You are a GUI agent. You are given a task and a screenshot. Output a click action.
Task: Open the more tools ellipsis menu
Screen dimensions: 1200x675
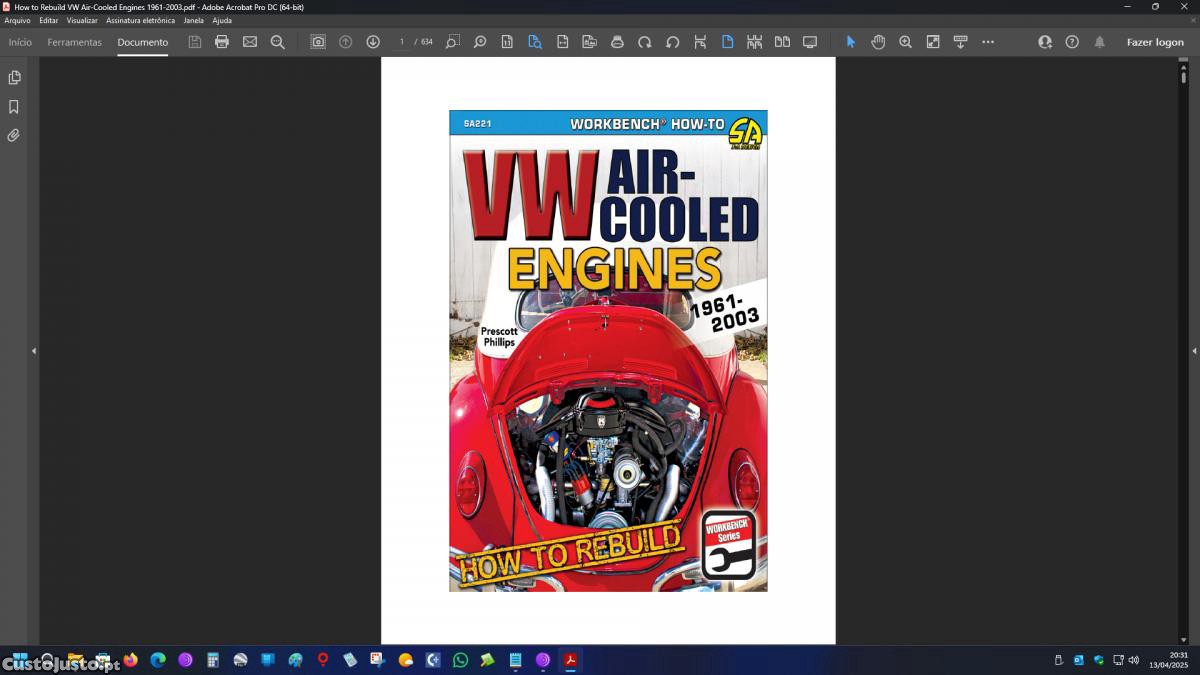coord(988,42)
